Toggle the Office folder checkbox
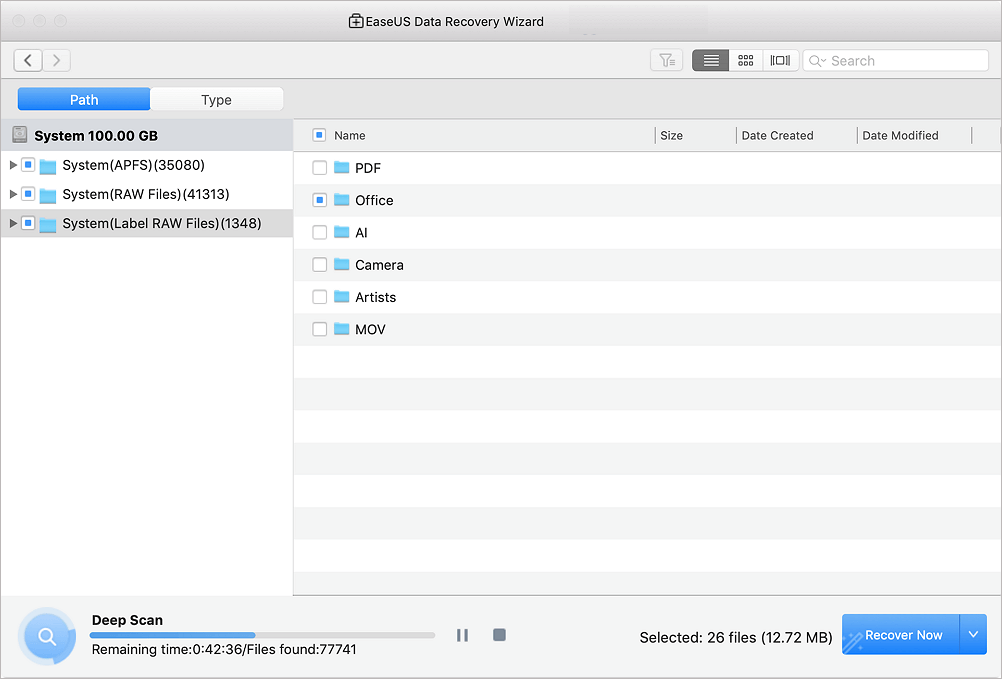 (x=320, y=200)
